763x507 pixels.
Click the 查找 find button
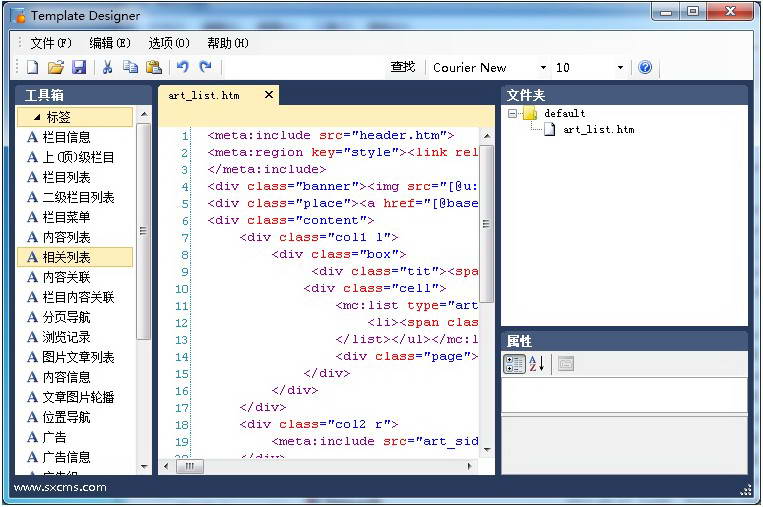click(403, 67)
